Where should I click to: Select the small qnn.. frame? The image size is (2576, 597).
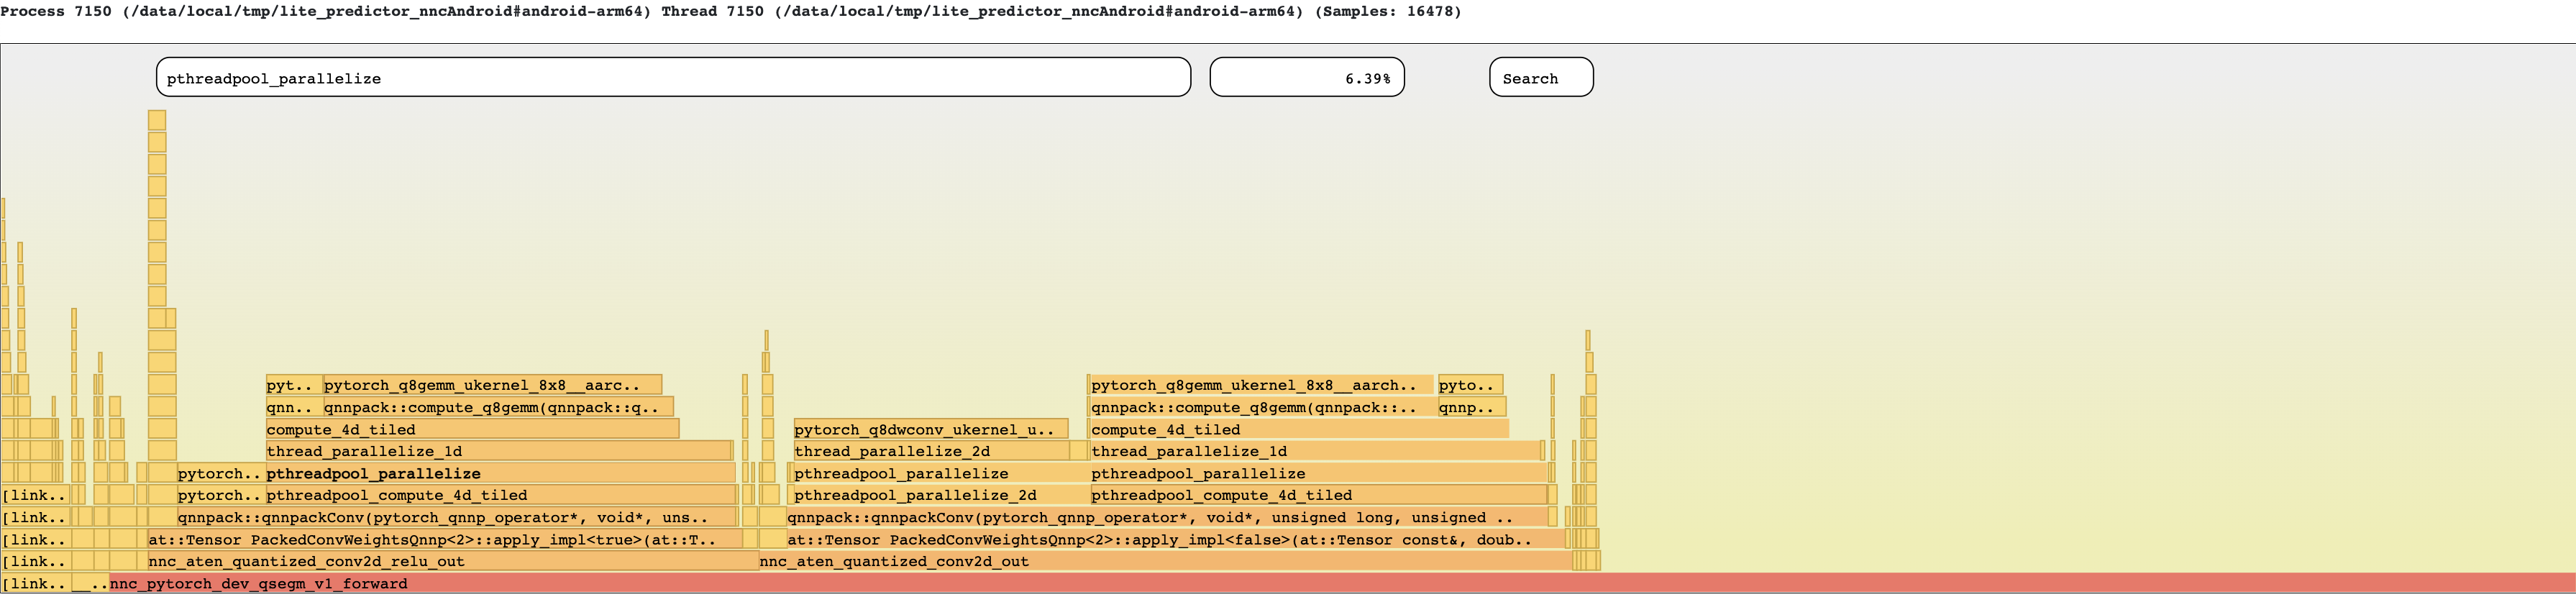(294, 408)
